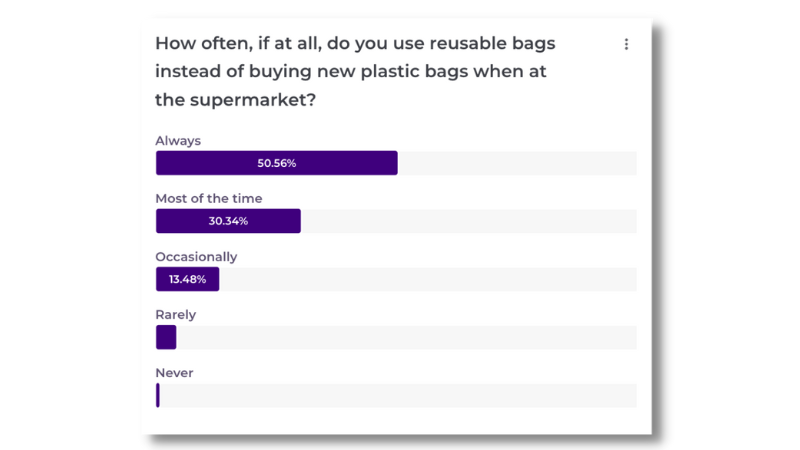Click the 13.48% percentage value

[x=187, y=279]
